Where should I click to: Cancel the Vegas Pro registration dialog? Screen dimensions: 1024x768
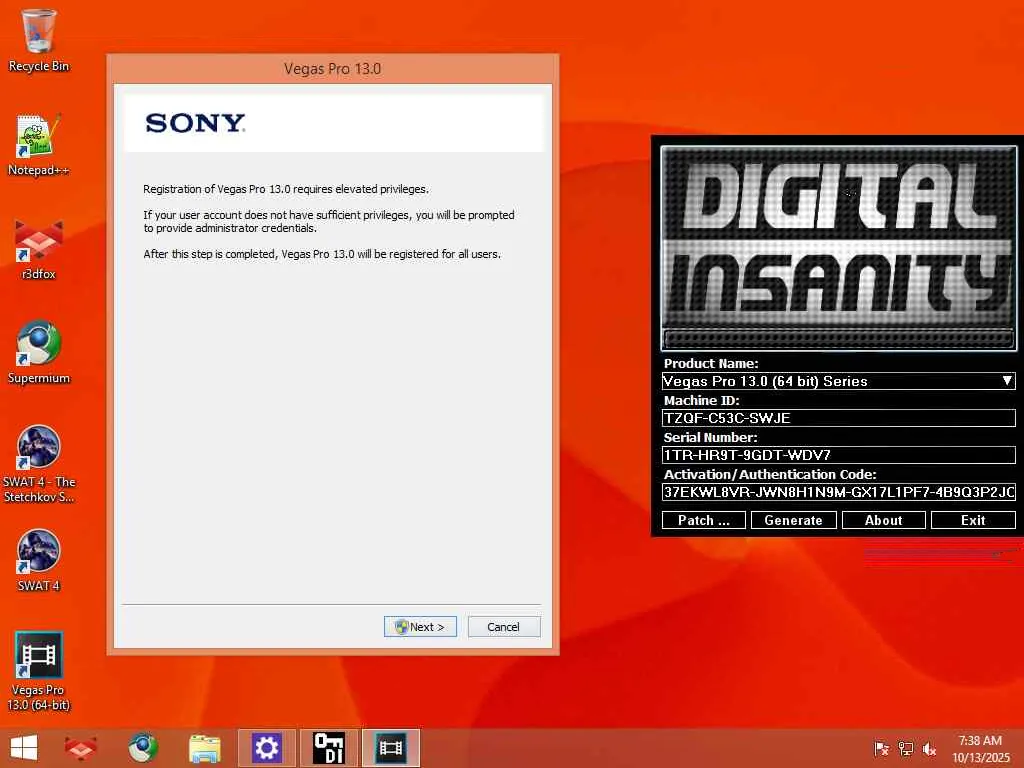[504, 627]
